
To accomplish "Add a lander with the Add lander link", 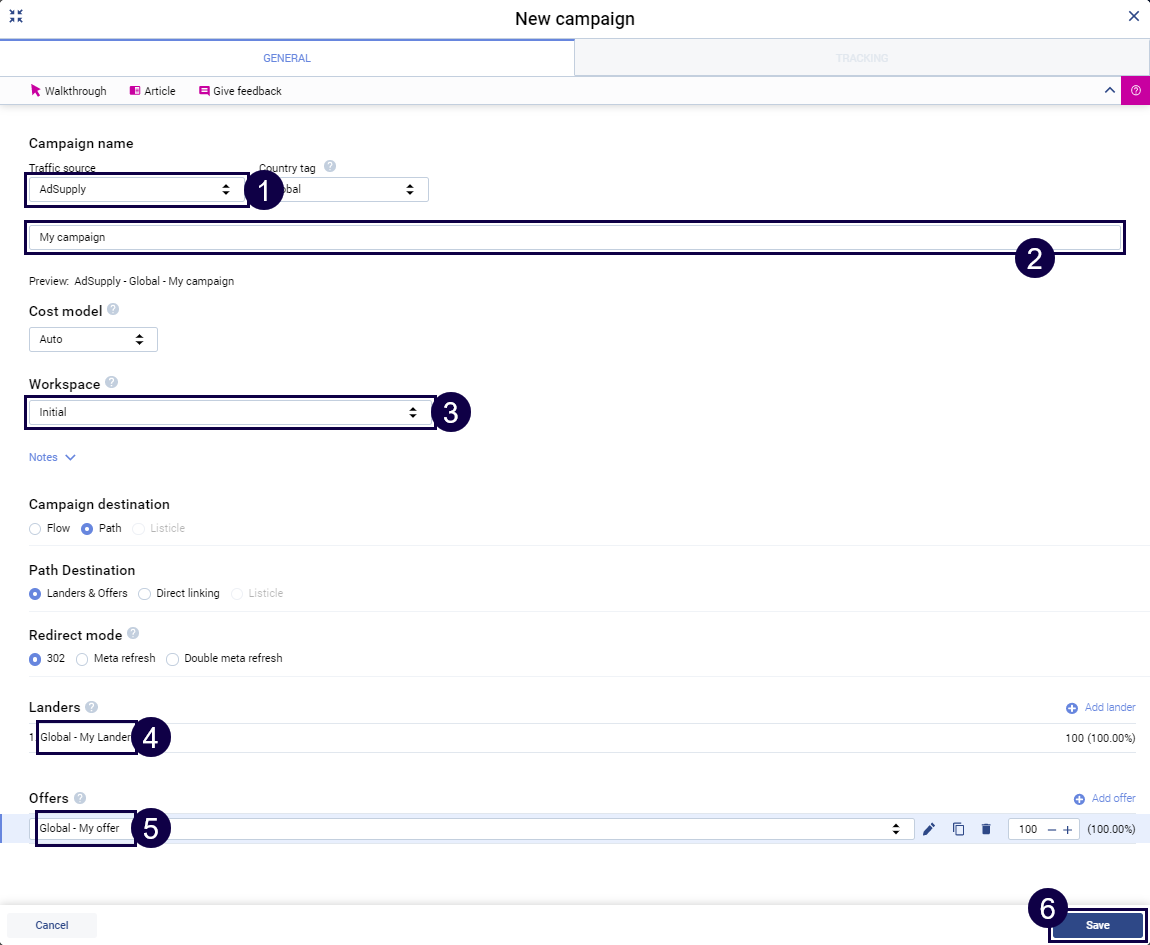I will 1100,707.
